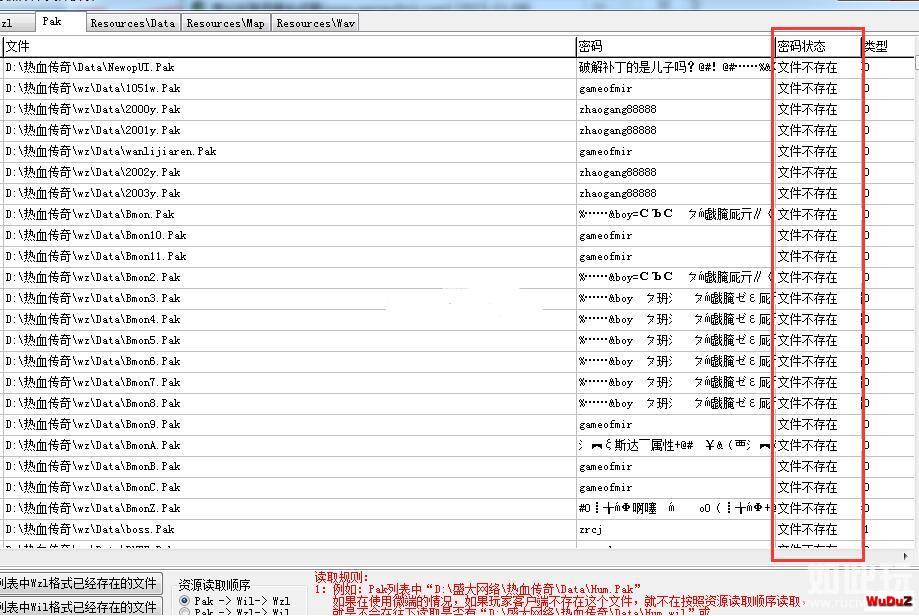Click the zhaogang88888 password for 2003y.Pak
This screenshot has width=919, height=616.
tap(618, 193)
